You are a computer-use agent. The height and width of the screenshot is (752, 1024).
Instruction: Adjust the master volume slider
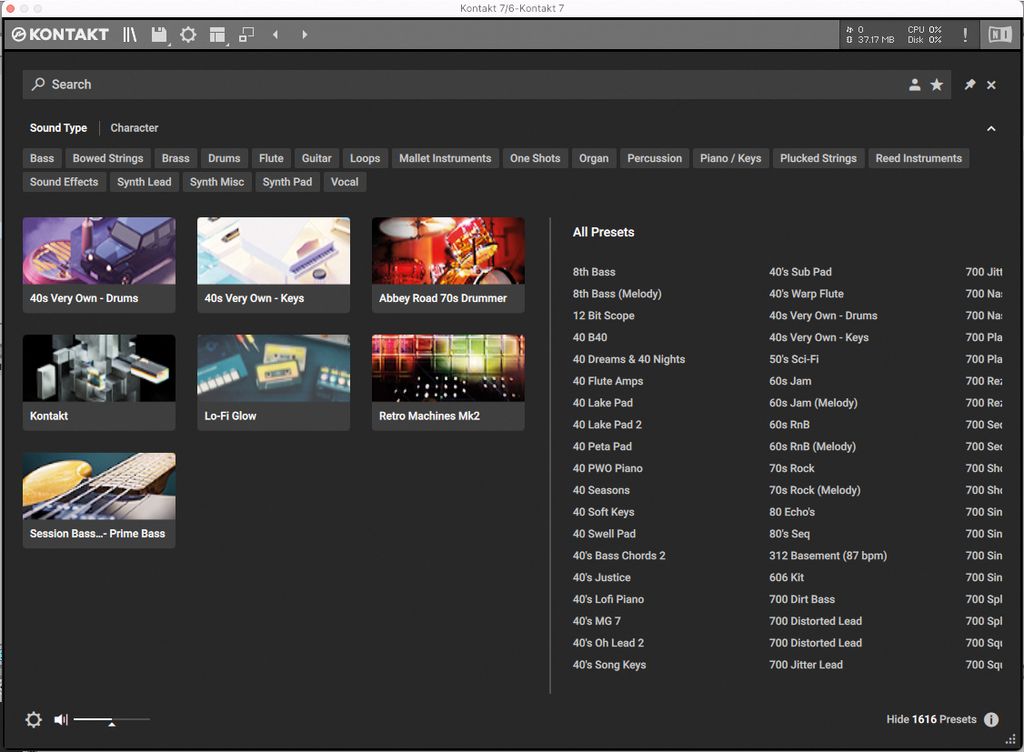click(x=112, y=719)
